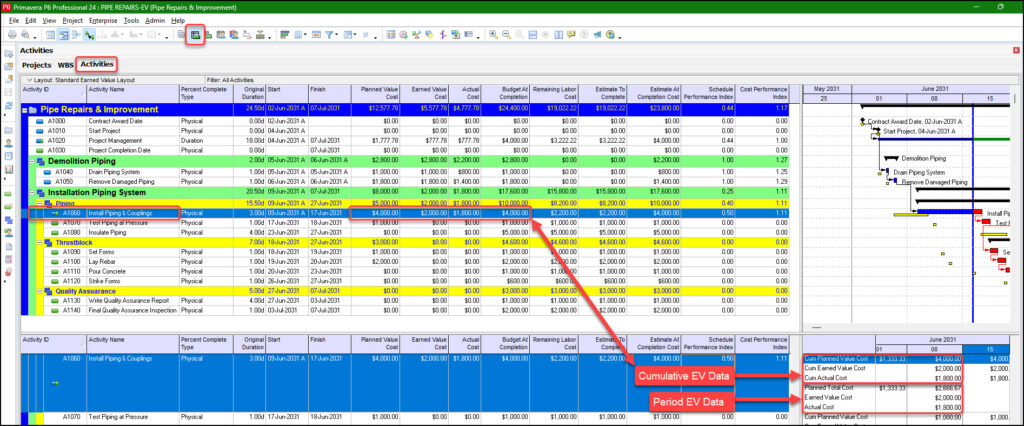Click the Percent Complete Type column header

(x=206, y=93)
